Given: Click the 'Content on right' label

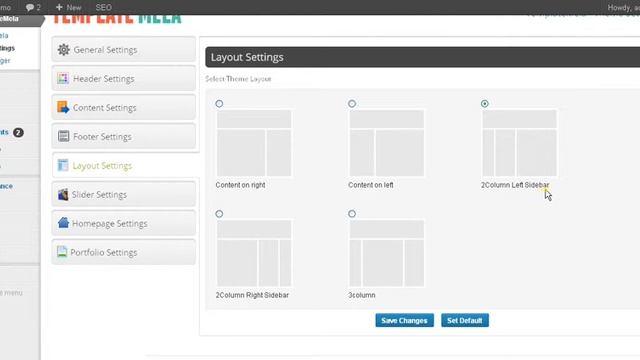Looking at the screenshot, I should point(240,185).
